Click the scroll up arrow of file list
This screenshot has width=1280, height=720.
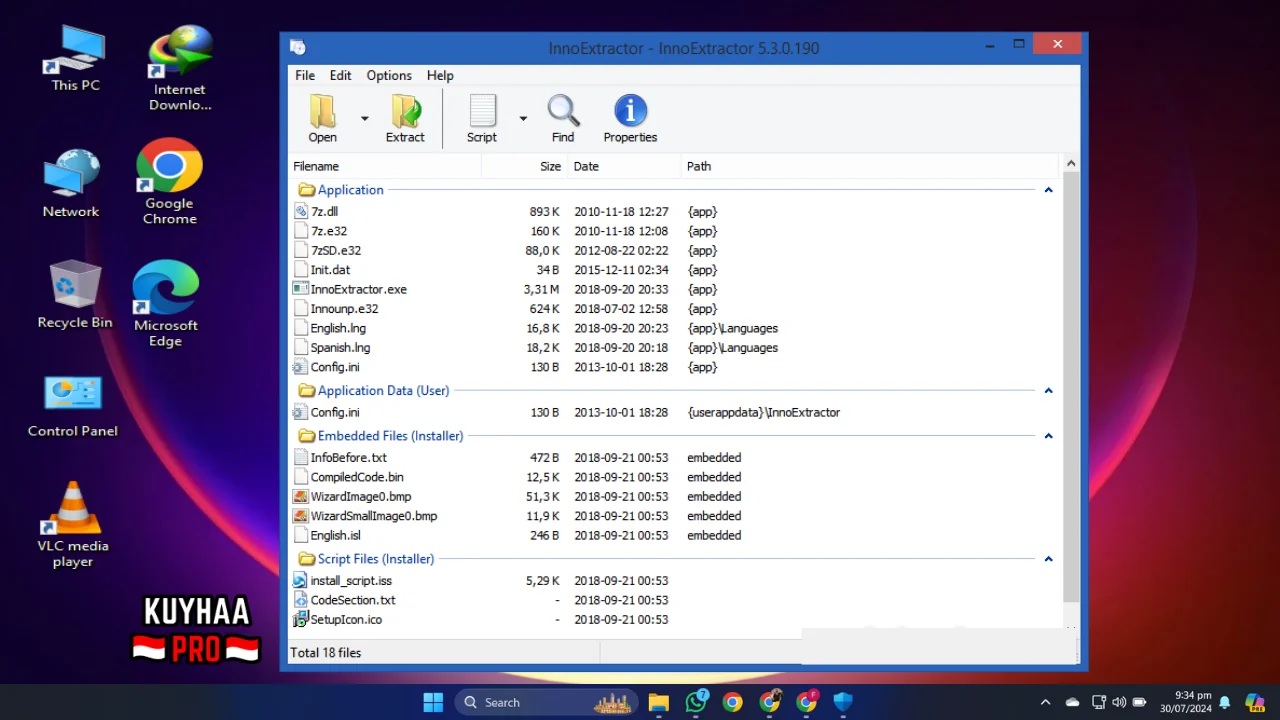1071,164
